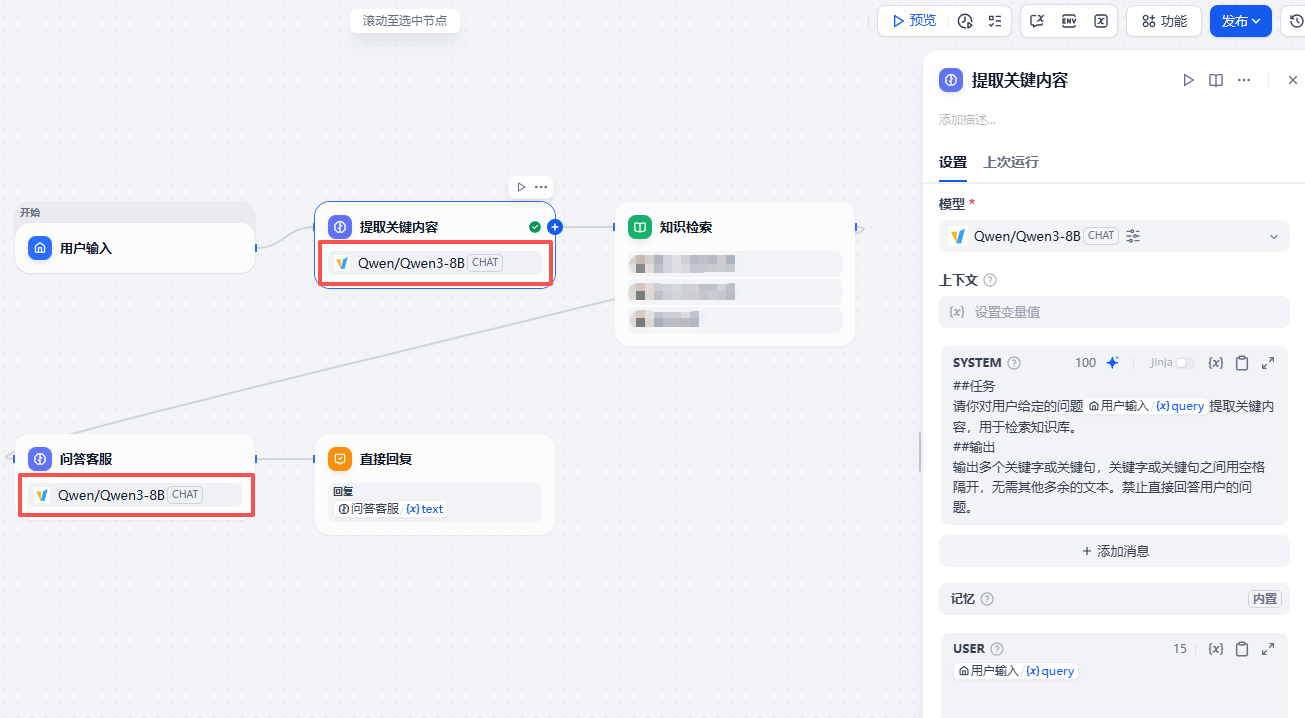1305x718 pixels.
Task: Expand the USER prompt editor to fullscreen
Action: click(x=1268, y=649)
